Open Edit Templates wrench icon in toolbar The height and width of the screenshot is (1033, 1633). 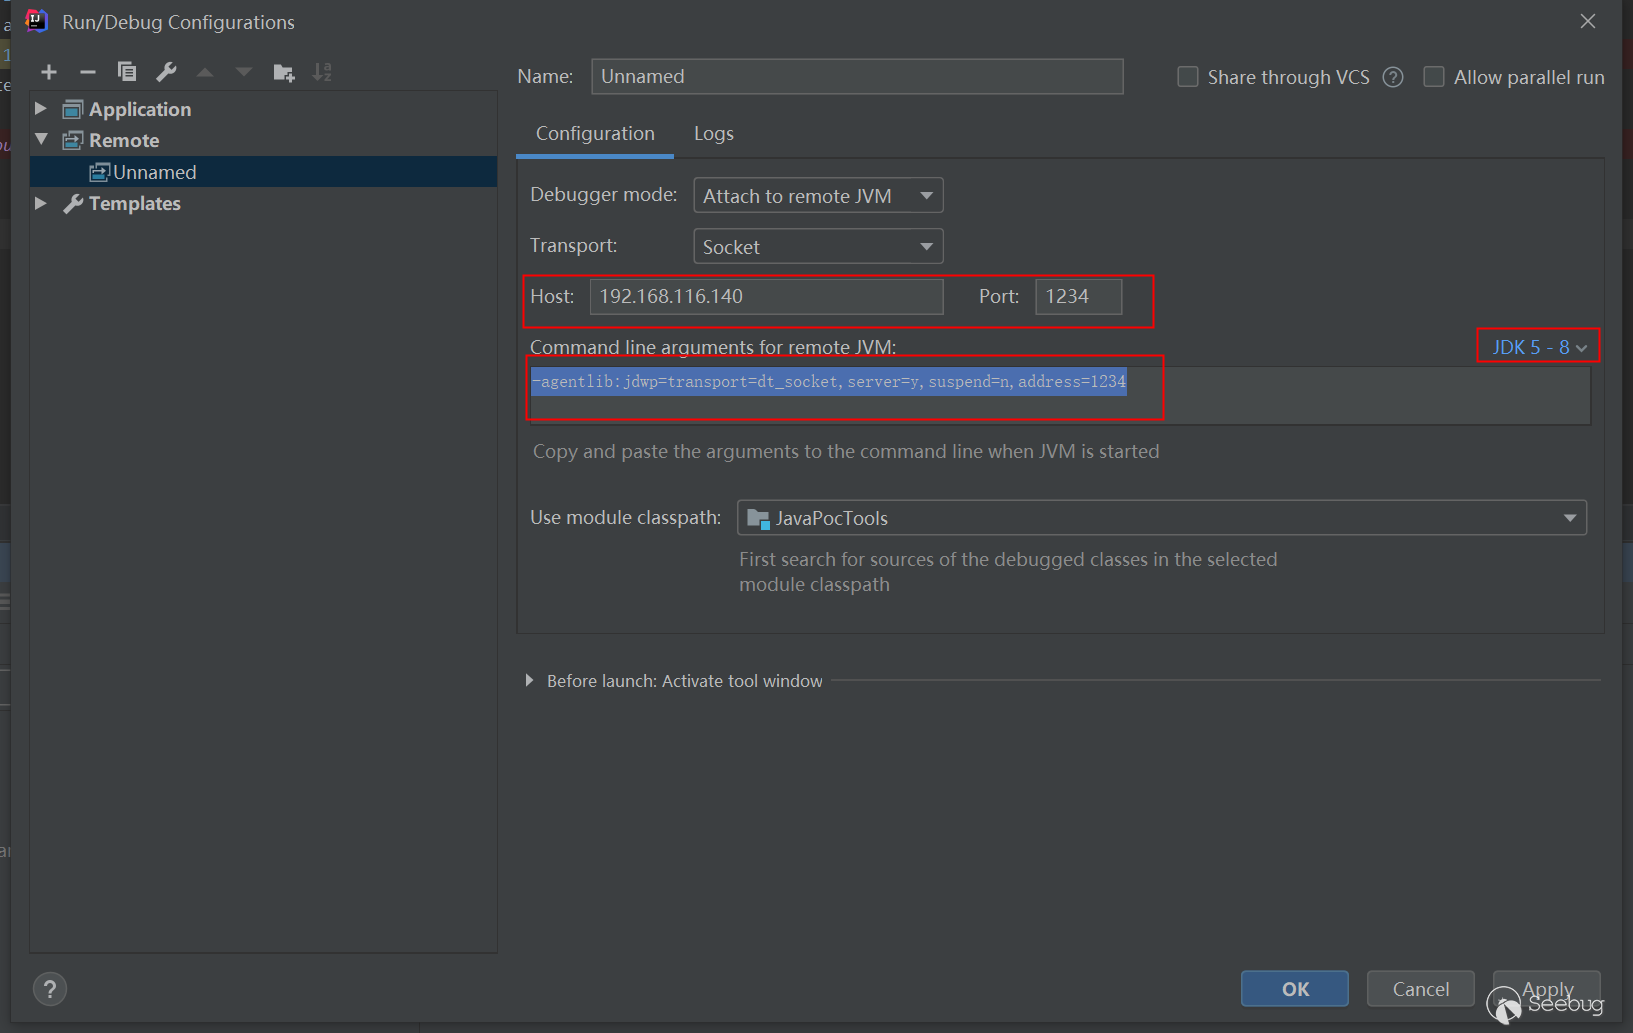[166, 72]
